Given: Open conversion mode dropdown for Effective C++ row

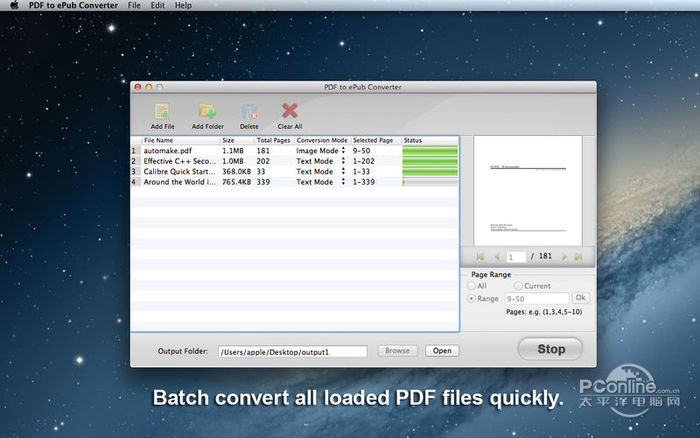Looking at the screenshot, I should pyautogui.click(x=343, y=161).
